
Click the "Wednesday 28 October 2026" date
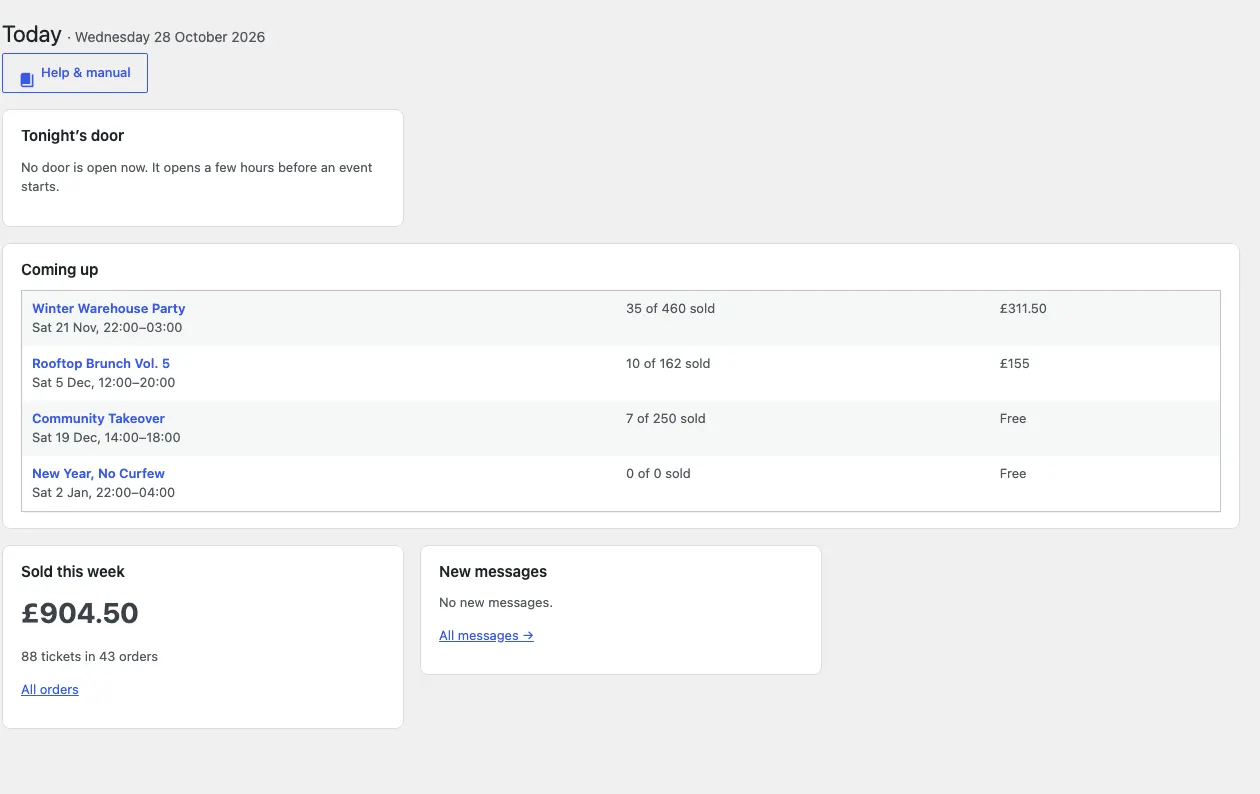pyautogui.click(x=170, y=37)
